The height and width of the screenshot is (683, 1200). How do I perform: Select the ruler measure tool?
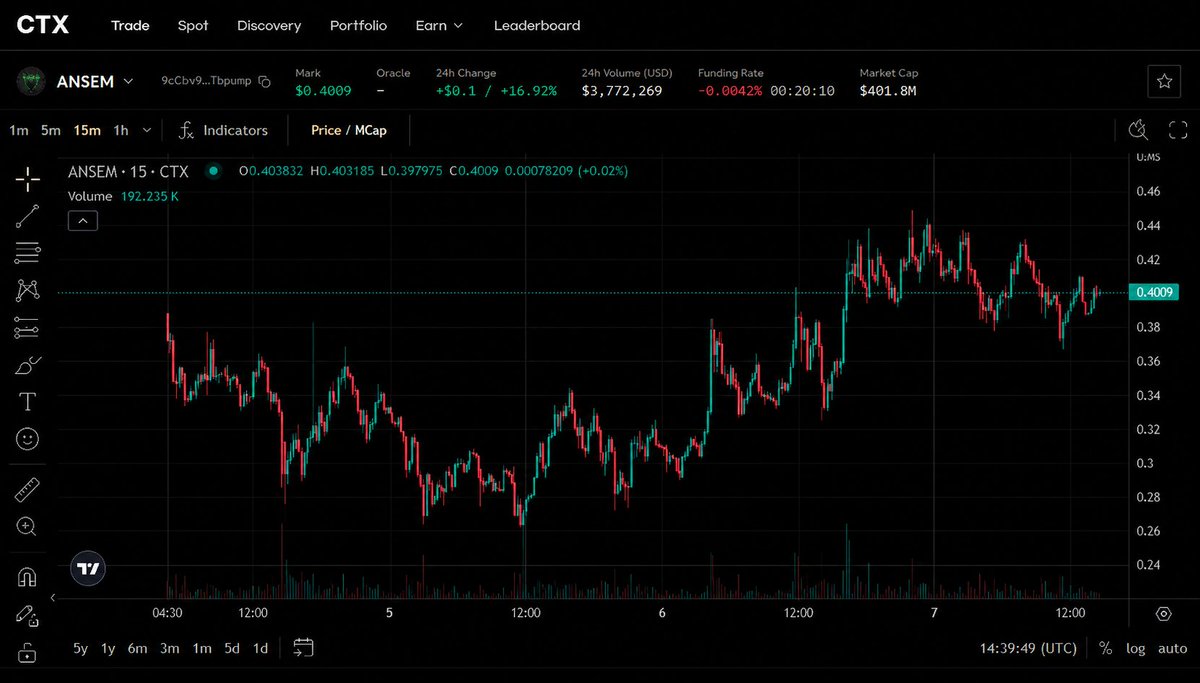click(27, 489)
